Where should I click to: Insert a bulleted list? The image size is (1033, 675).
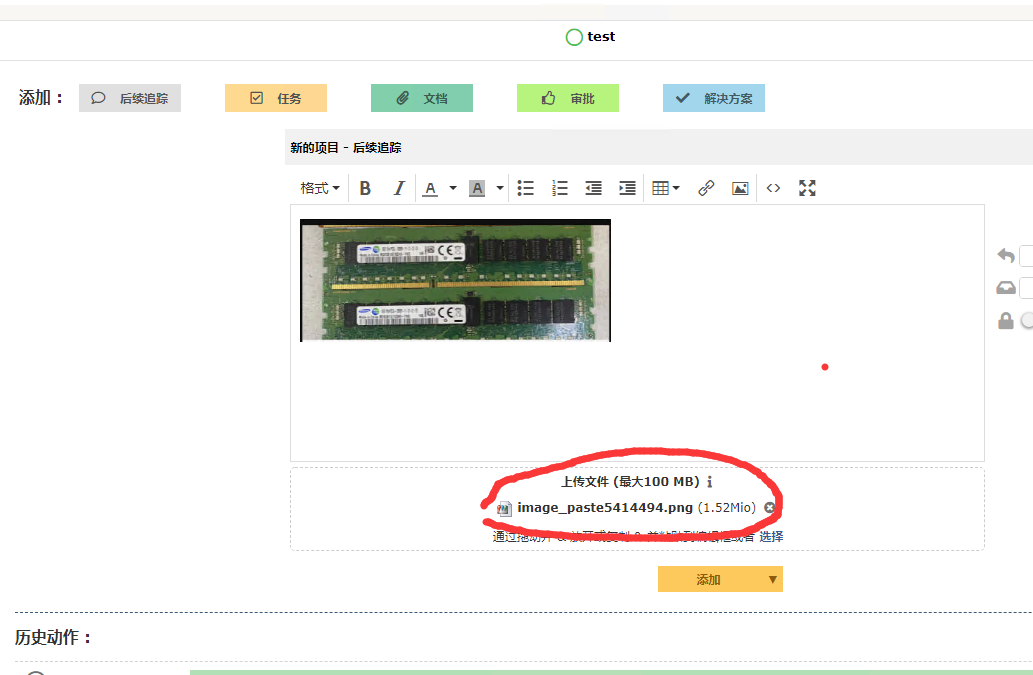tap(525, 187)
